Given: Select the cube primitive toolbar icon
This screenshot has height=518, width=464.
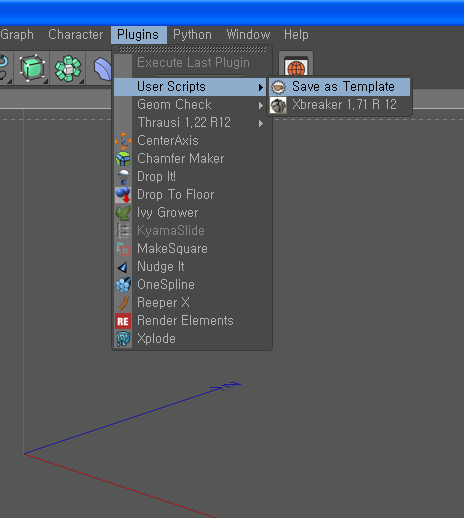Looking at the screenshot, I should coord(32,68).
